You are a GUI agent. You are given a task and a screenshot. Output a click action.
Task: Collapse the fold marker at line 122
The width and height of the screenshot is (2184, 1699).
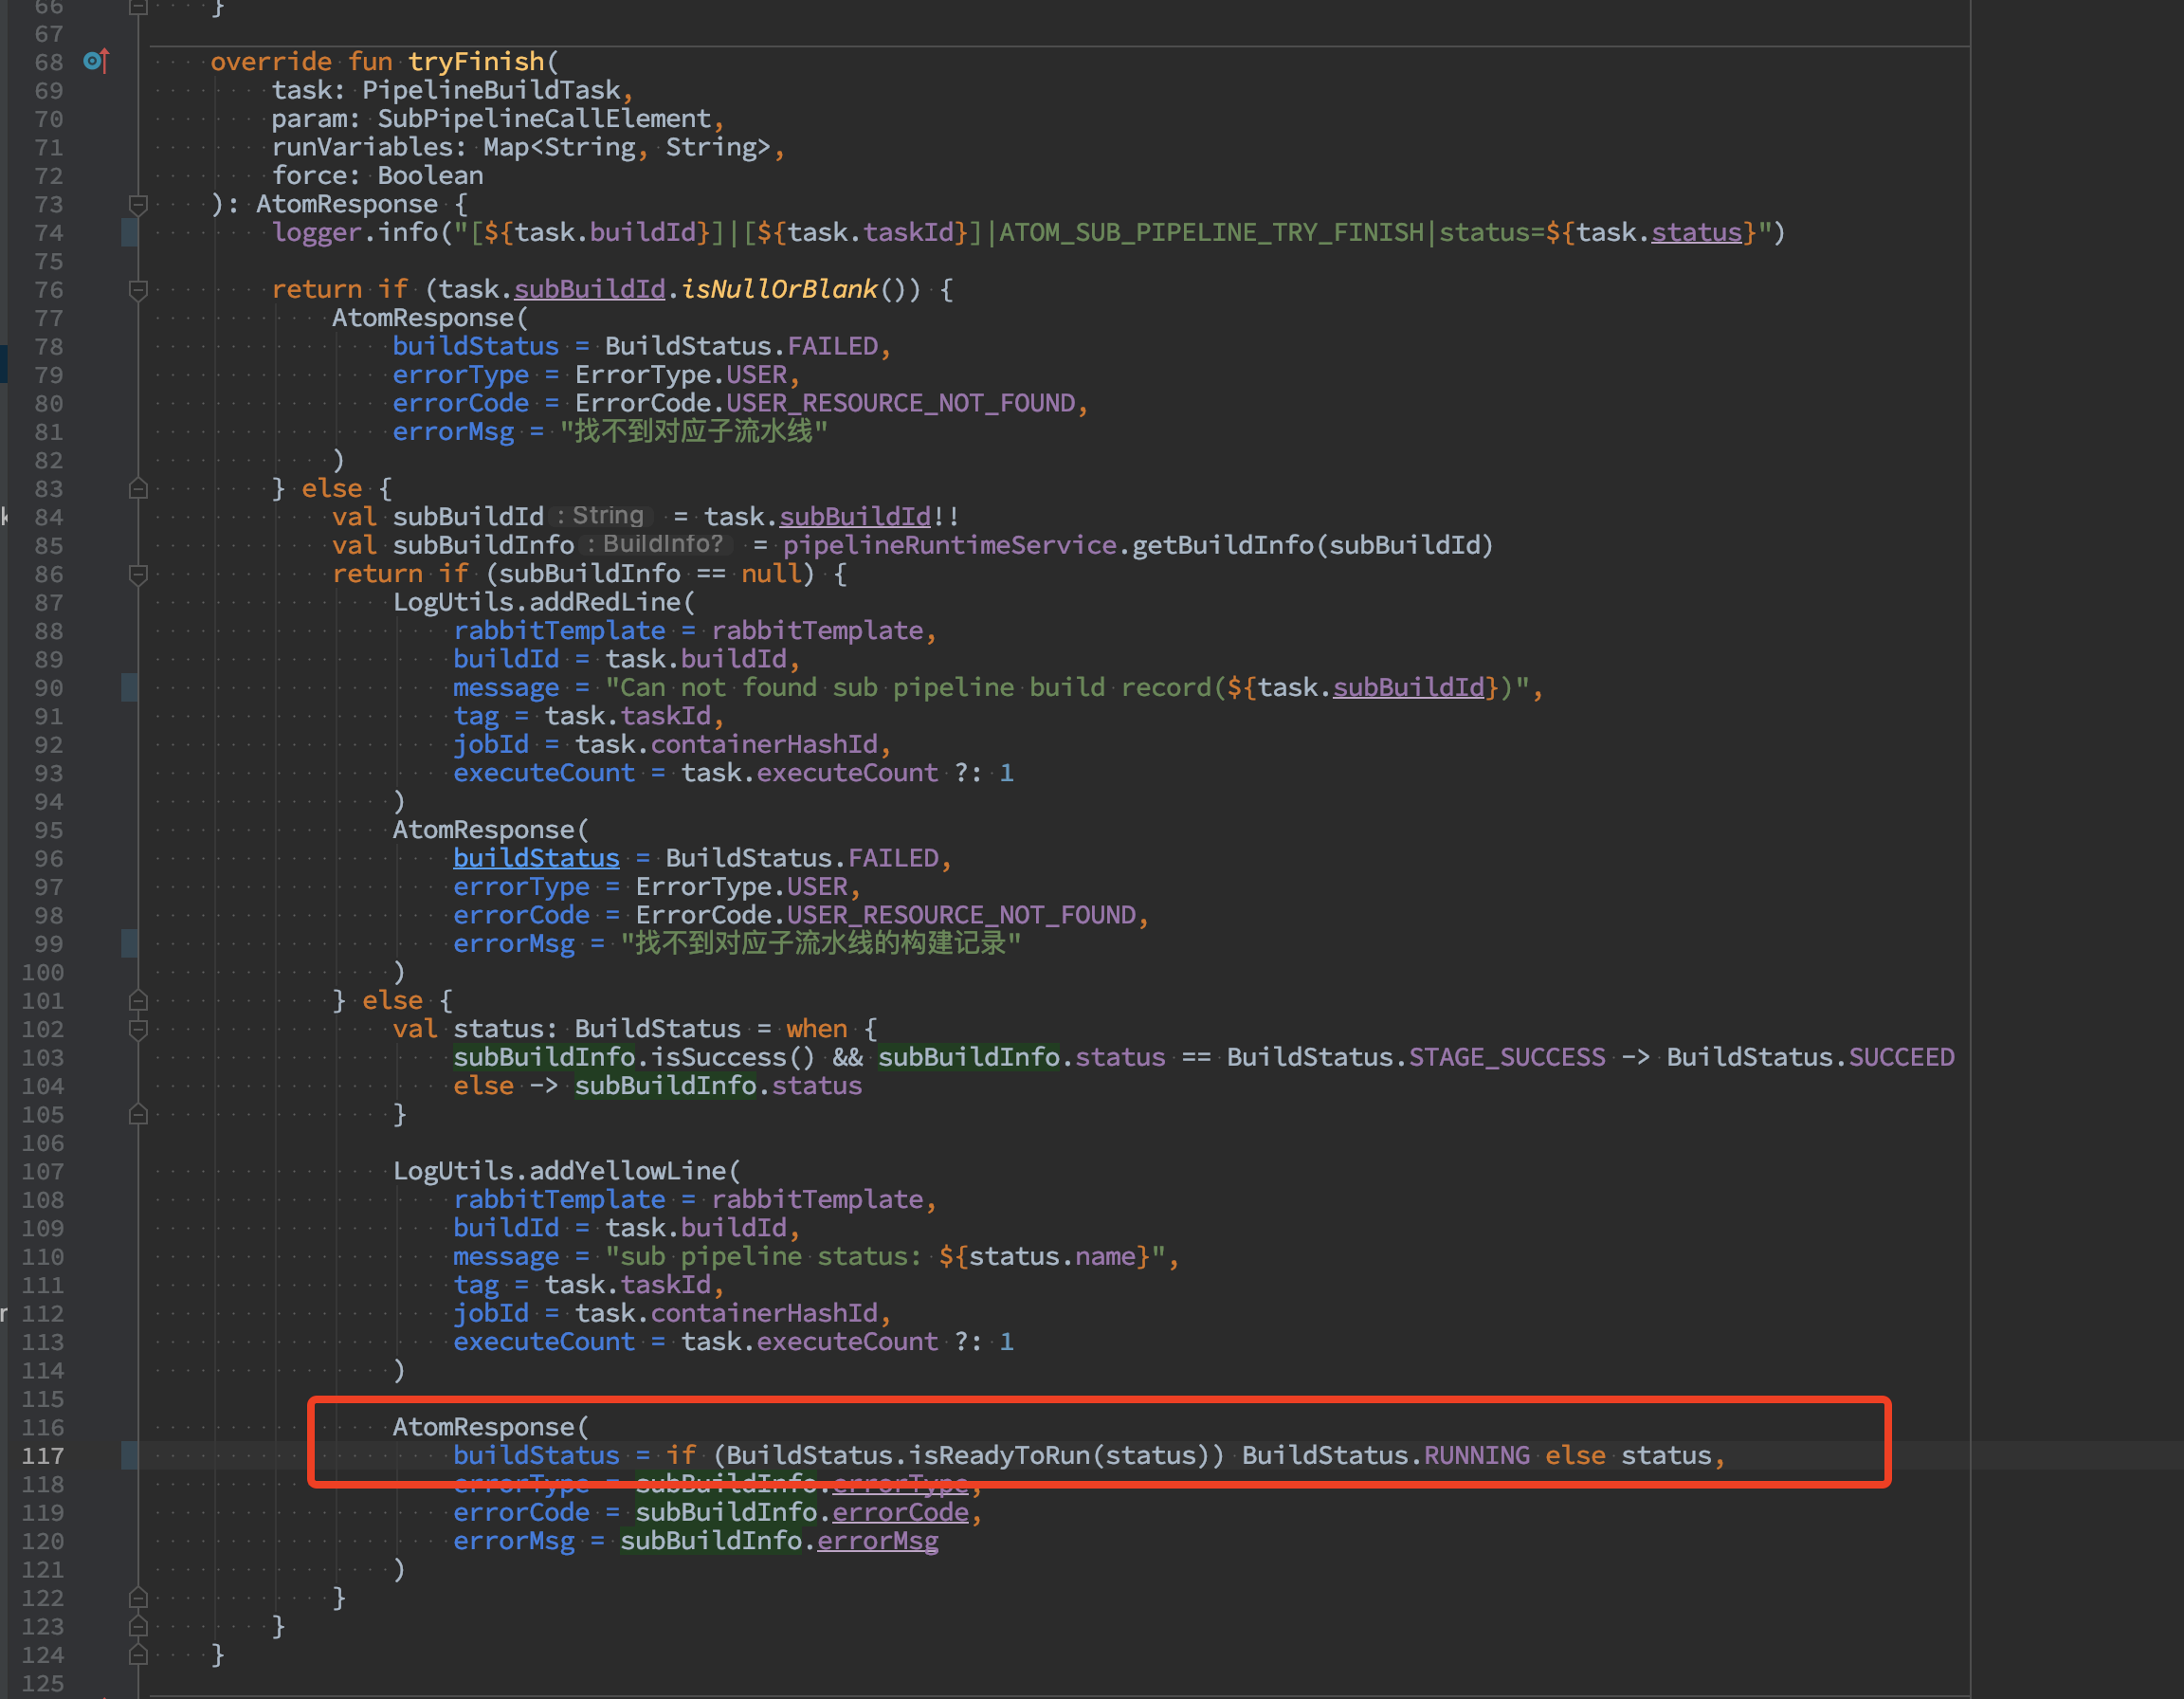139,1598
